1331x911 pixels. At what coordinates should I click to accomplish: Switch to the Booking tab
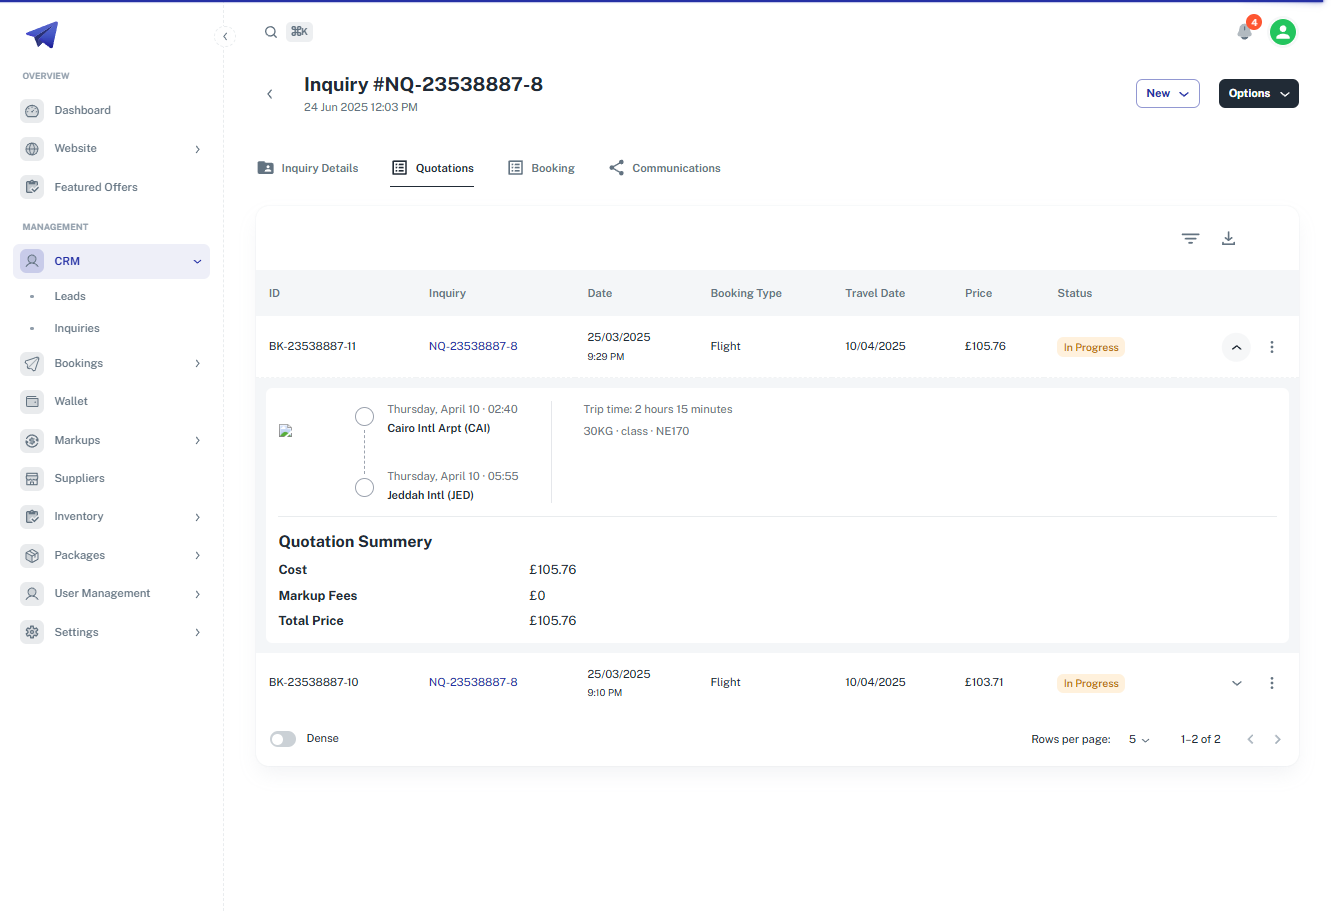[x=541, y=168]
